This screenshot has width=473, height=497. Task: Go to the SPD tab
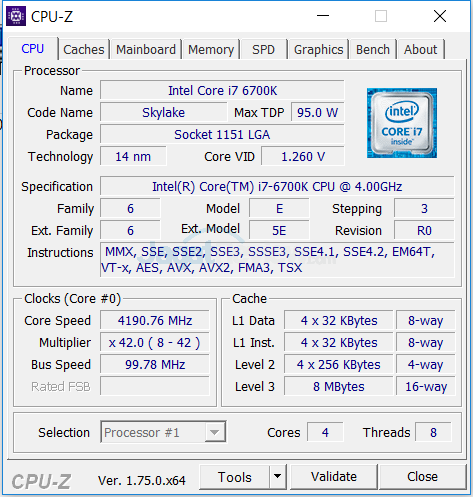click(x=263, y=50)
